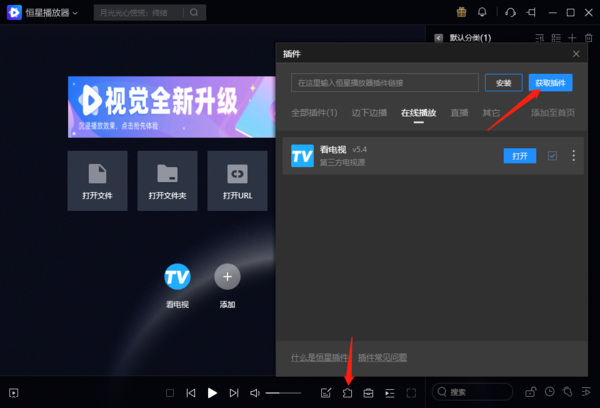The height and width of the screenshot is (408, 600).
Task: Click the title bar search input field
Action: [139, 13]
